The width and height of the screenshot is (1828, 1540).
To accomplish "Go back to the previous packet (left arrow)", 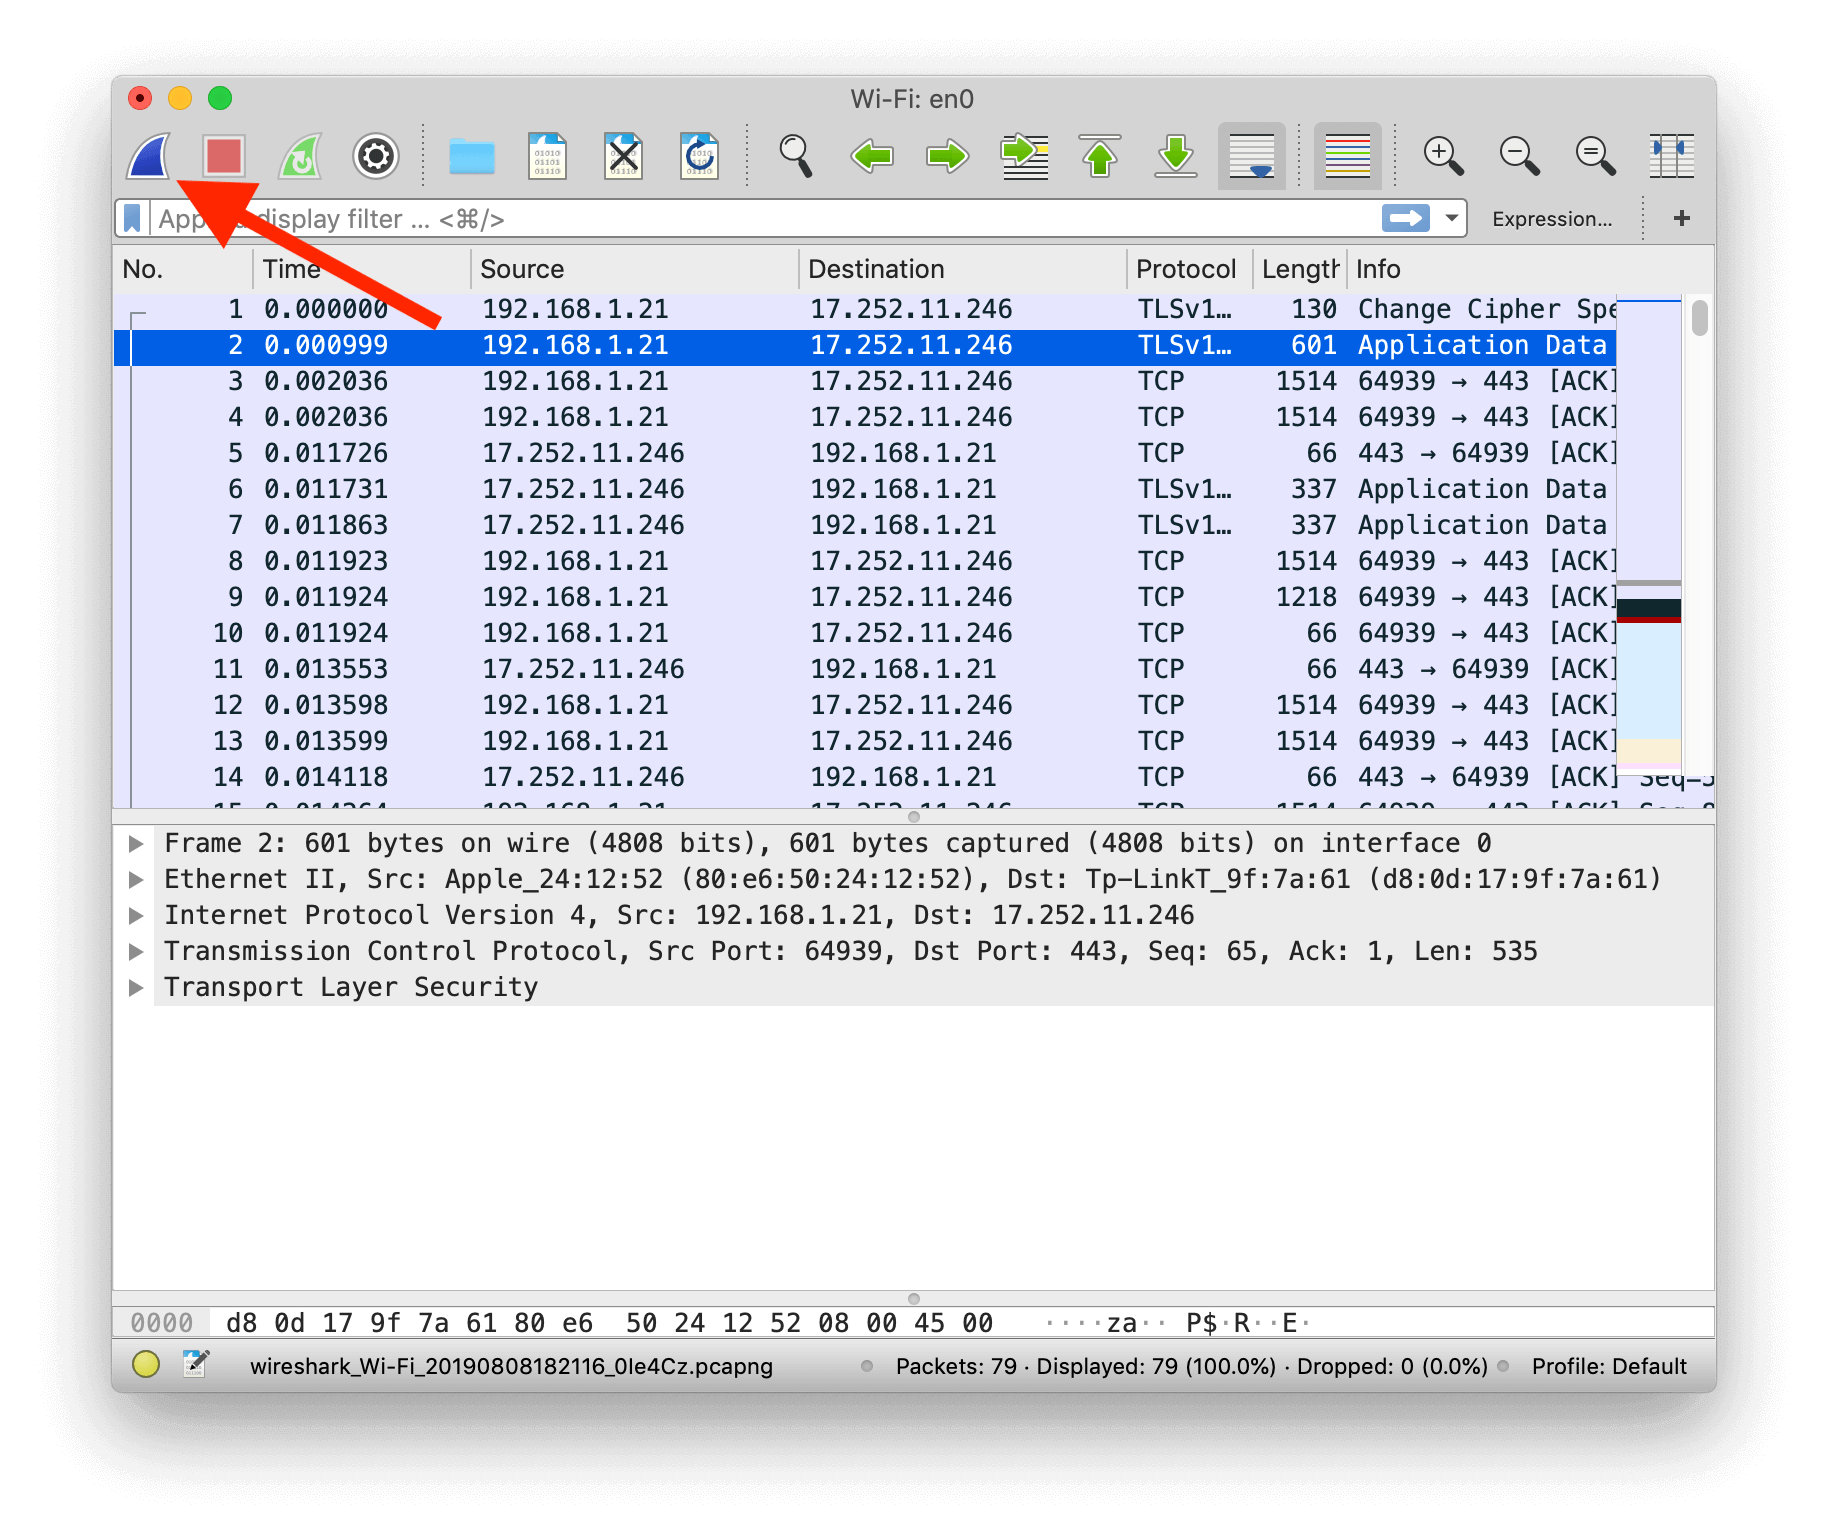I will coord(871,156).
